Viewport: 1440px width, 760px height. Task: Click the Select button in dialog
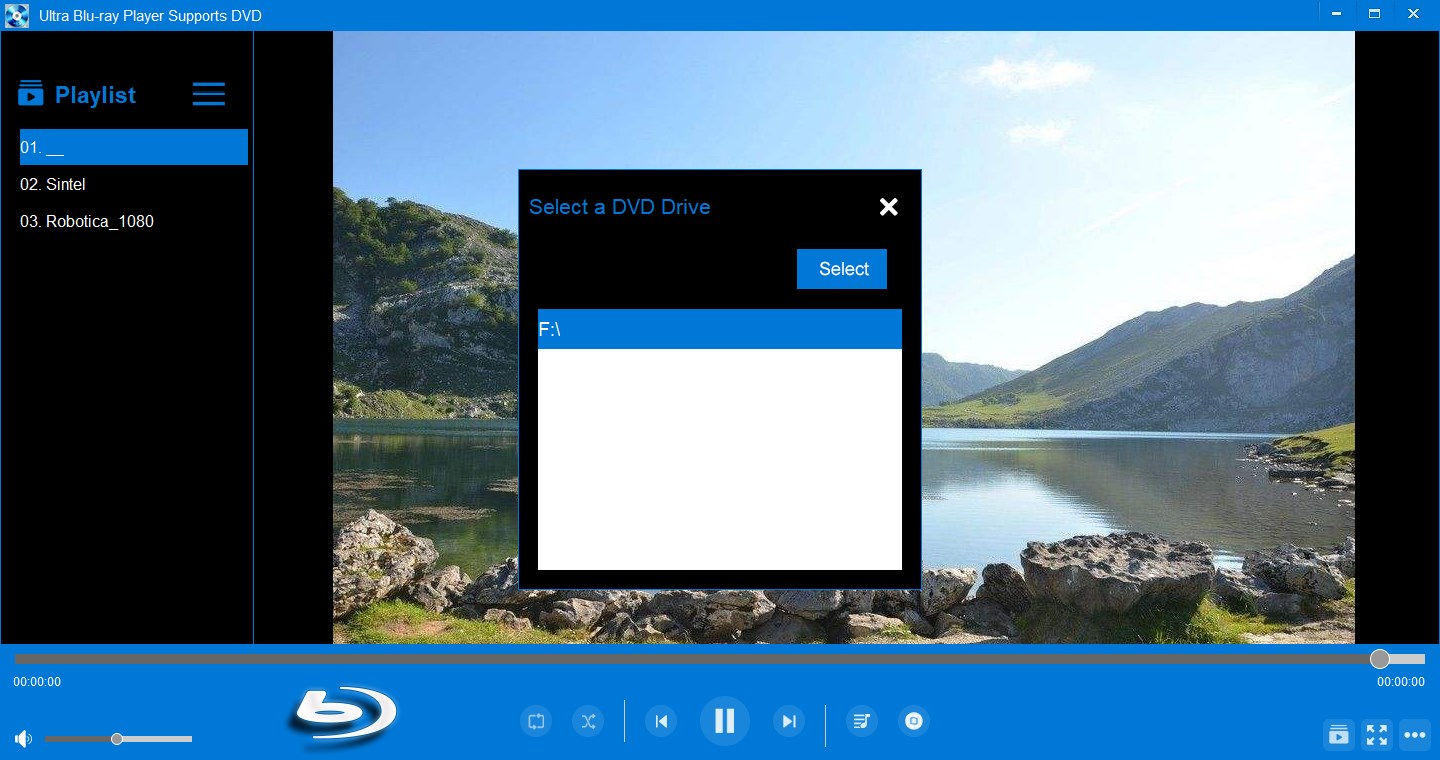tap(842, 269)
